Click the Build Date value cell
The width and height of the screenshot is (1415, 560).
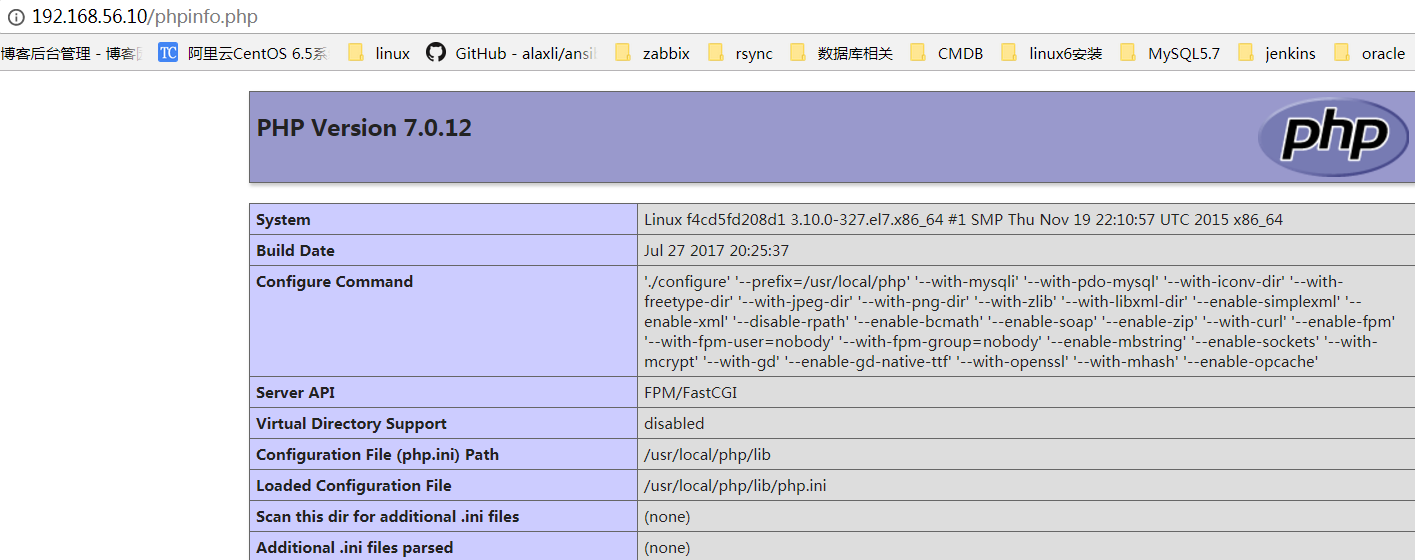pyautogui.click(x=716, y=251)
